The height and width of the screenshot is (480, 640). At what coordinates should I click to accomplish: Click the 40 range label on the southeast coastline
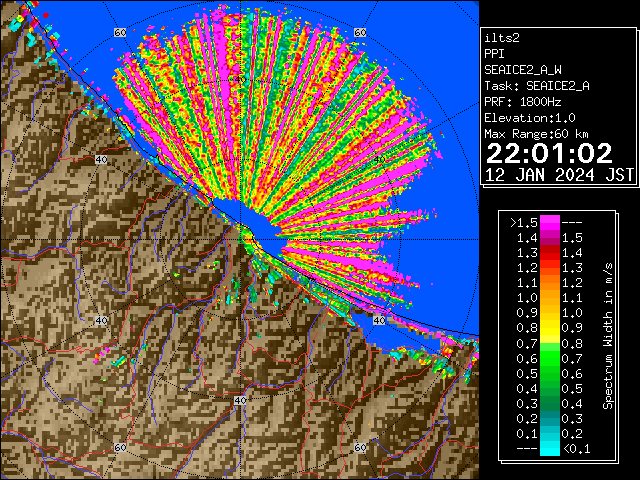pos(379,320)
